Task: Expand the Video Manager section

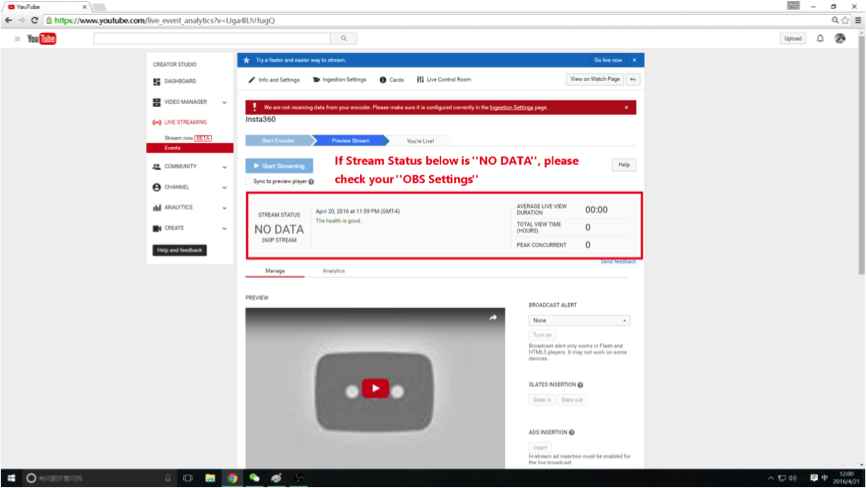Action: coord(224,103)
